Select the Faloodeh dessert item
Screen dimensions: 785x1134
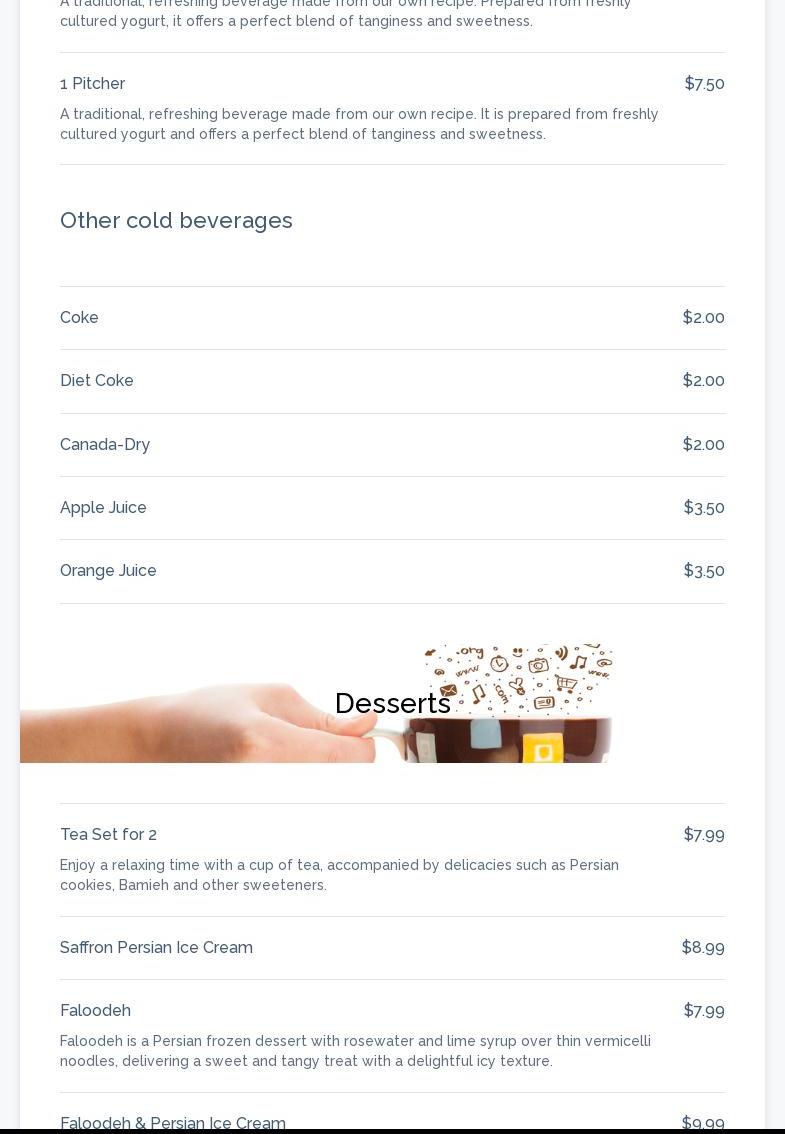coord(95,1011)
